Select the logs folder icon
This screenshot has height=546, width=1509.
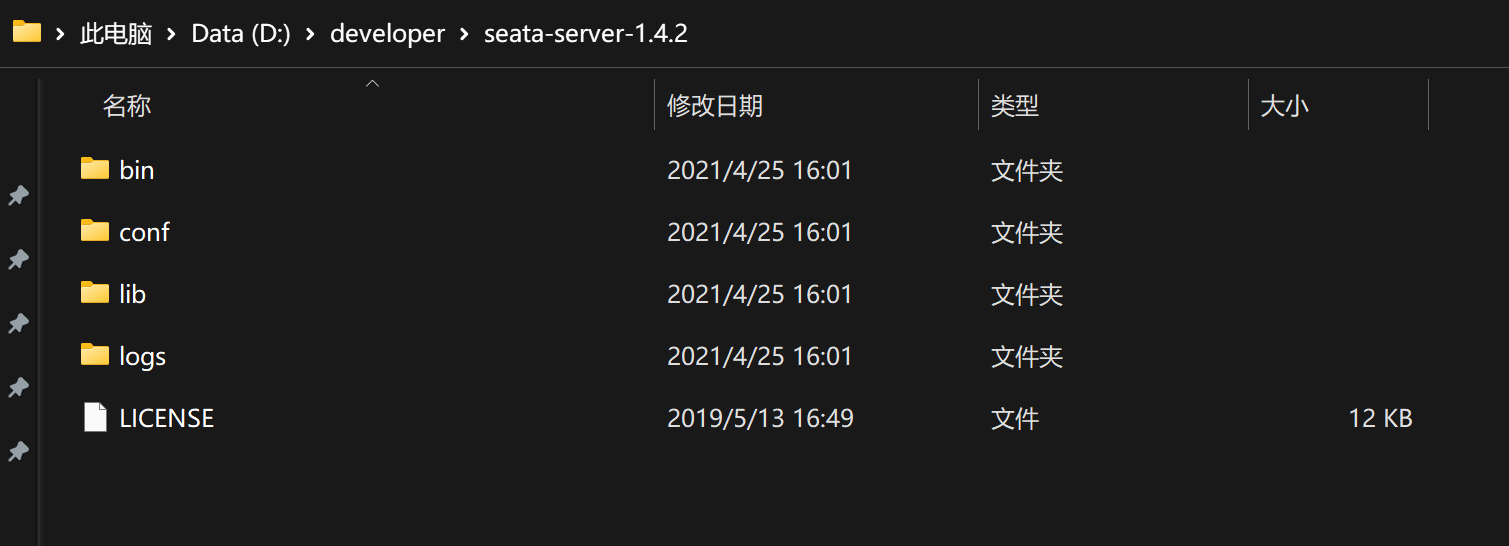95,355
